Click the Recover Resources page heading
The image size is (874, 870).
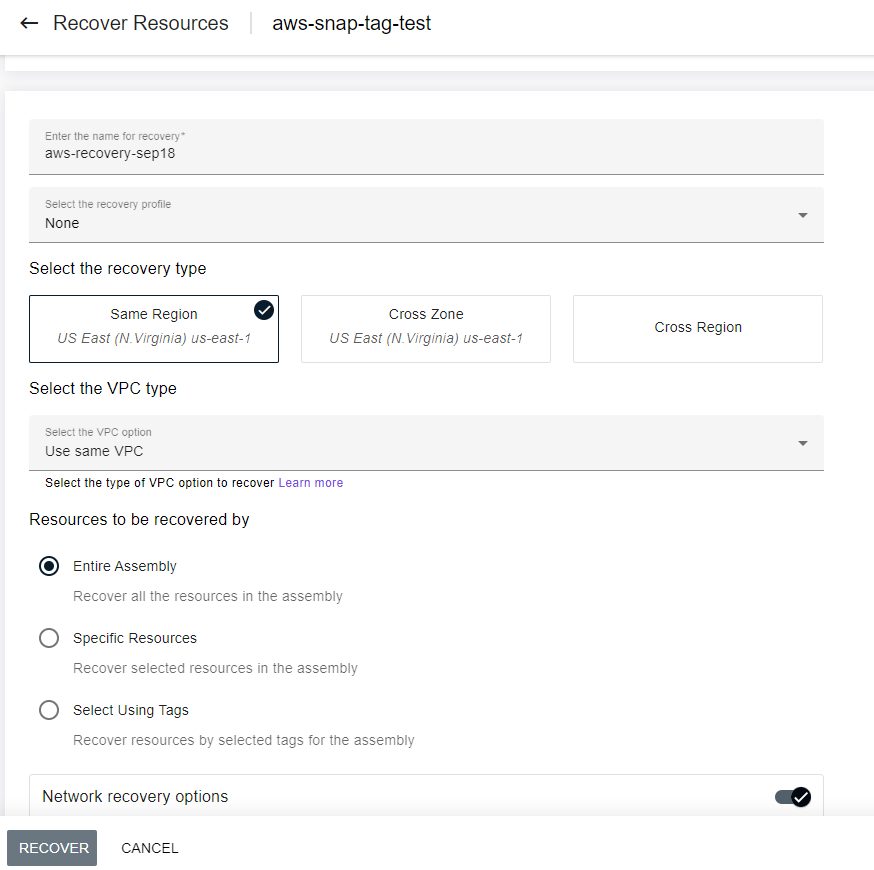[140, 23]
